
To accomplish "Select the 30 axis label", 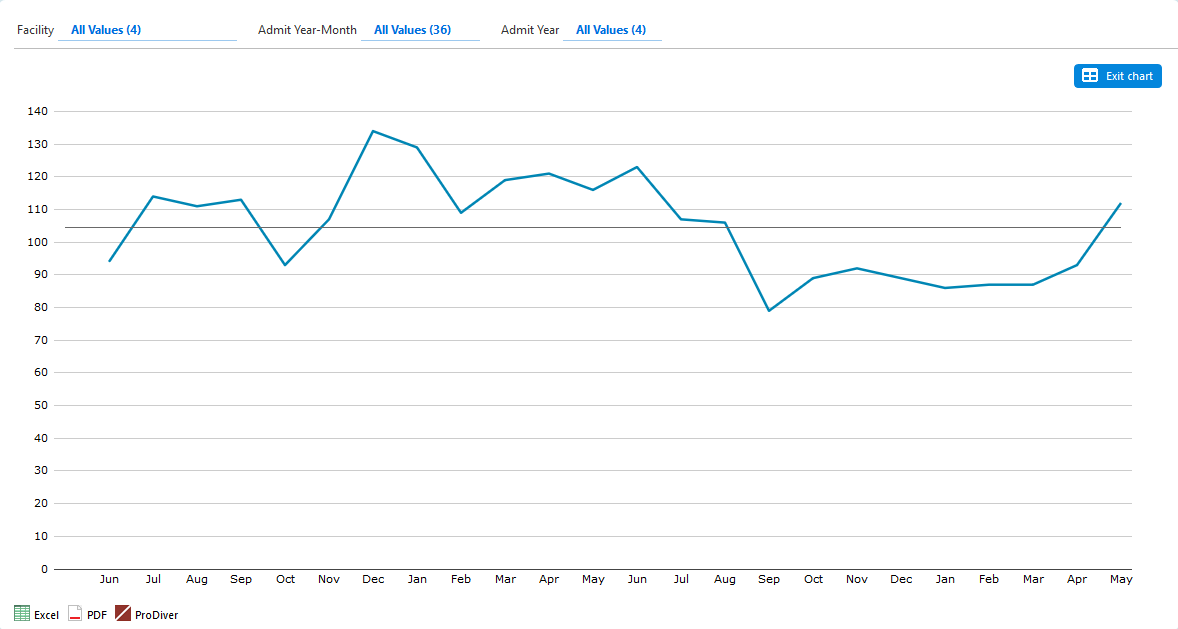I will (41, 470).
